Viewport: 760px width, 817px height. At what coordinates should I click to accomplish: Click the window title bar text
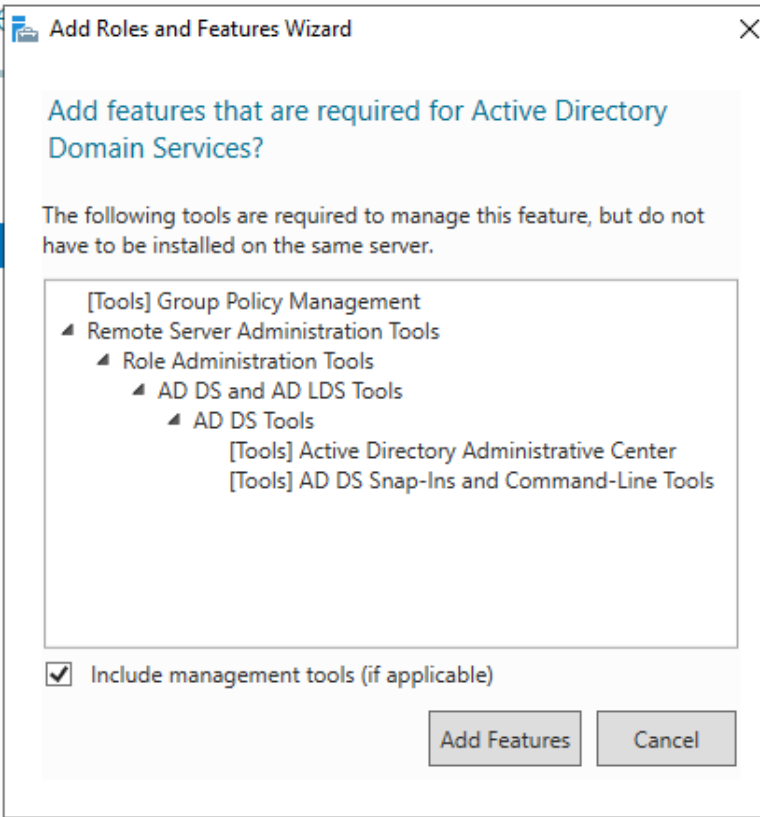[x=200, y=29]
